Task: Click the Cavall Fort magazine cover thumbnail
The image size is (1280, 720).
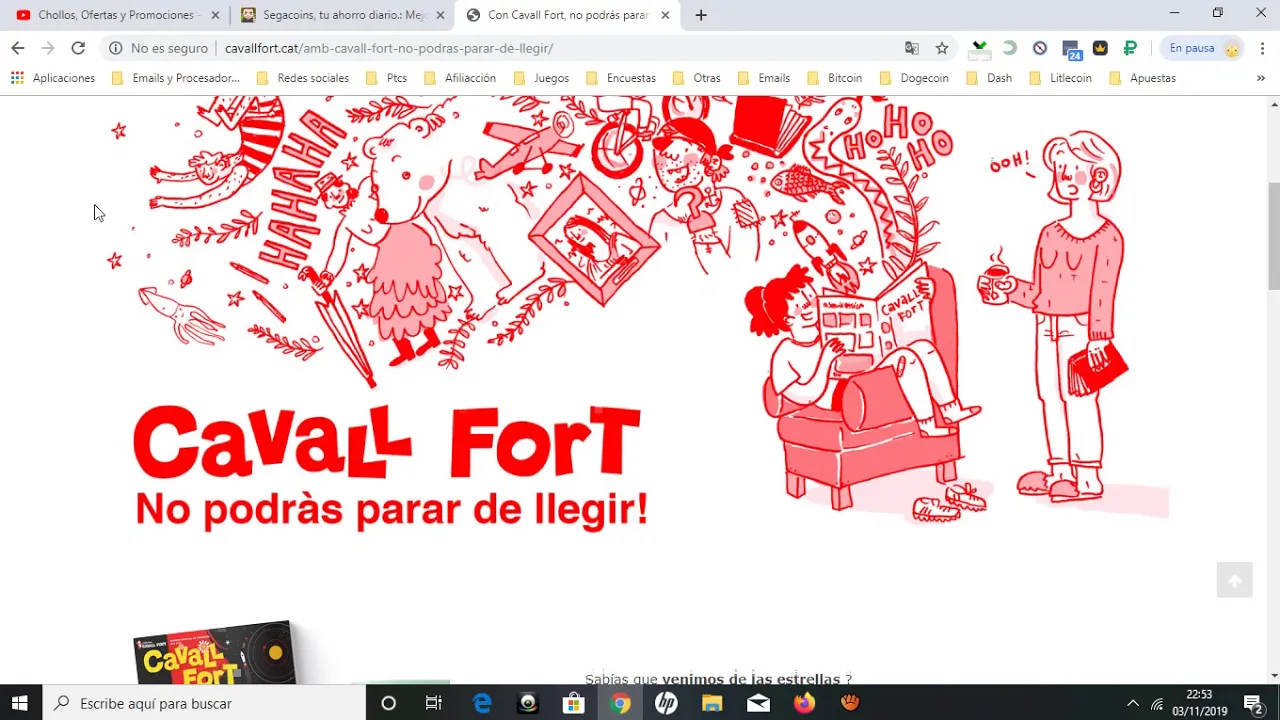Action: (215, 652)
